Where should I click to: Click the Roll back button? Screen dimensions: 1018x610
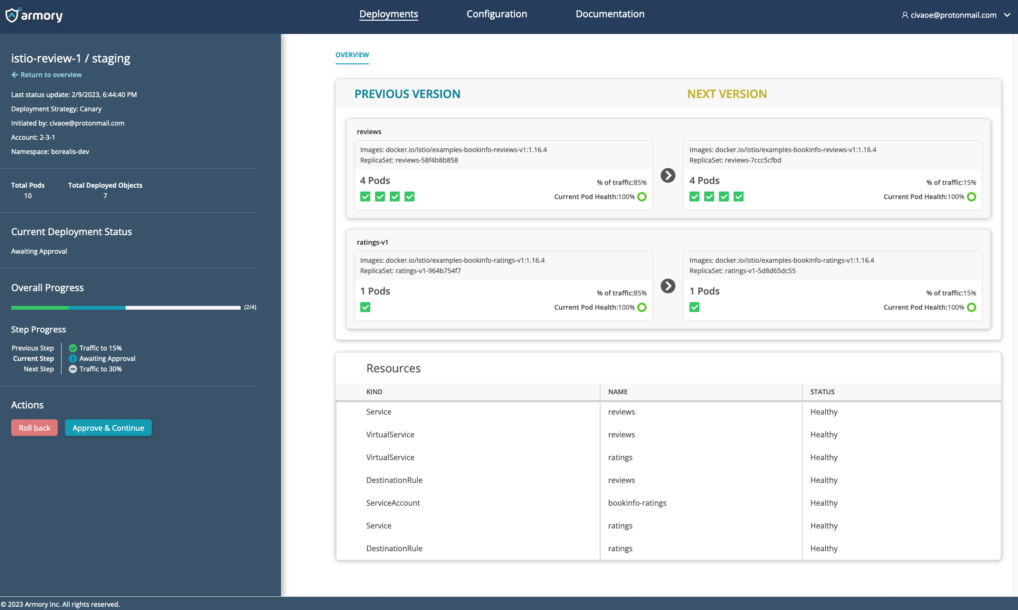[x=33, y=427]
